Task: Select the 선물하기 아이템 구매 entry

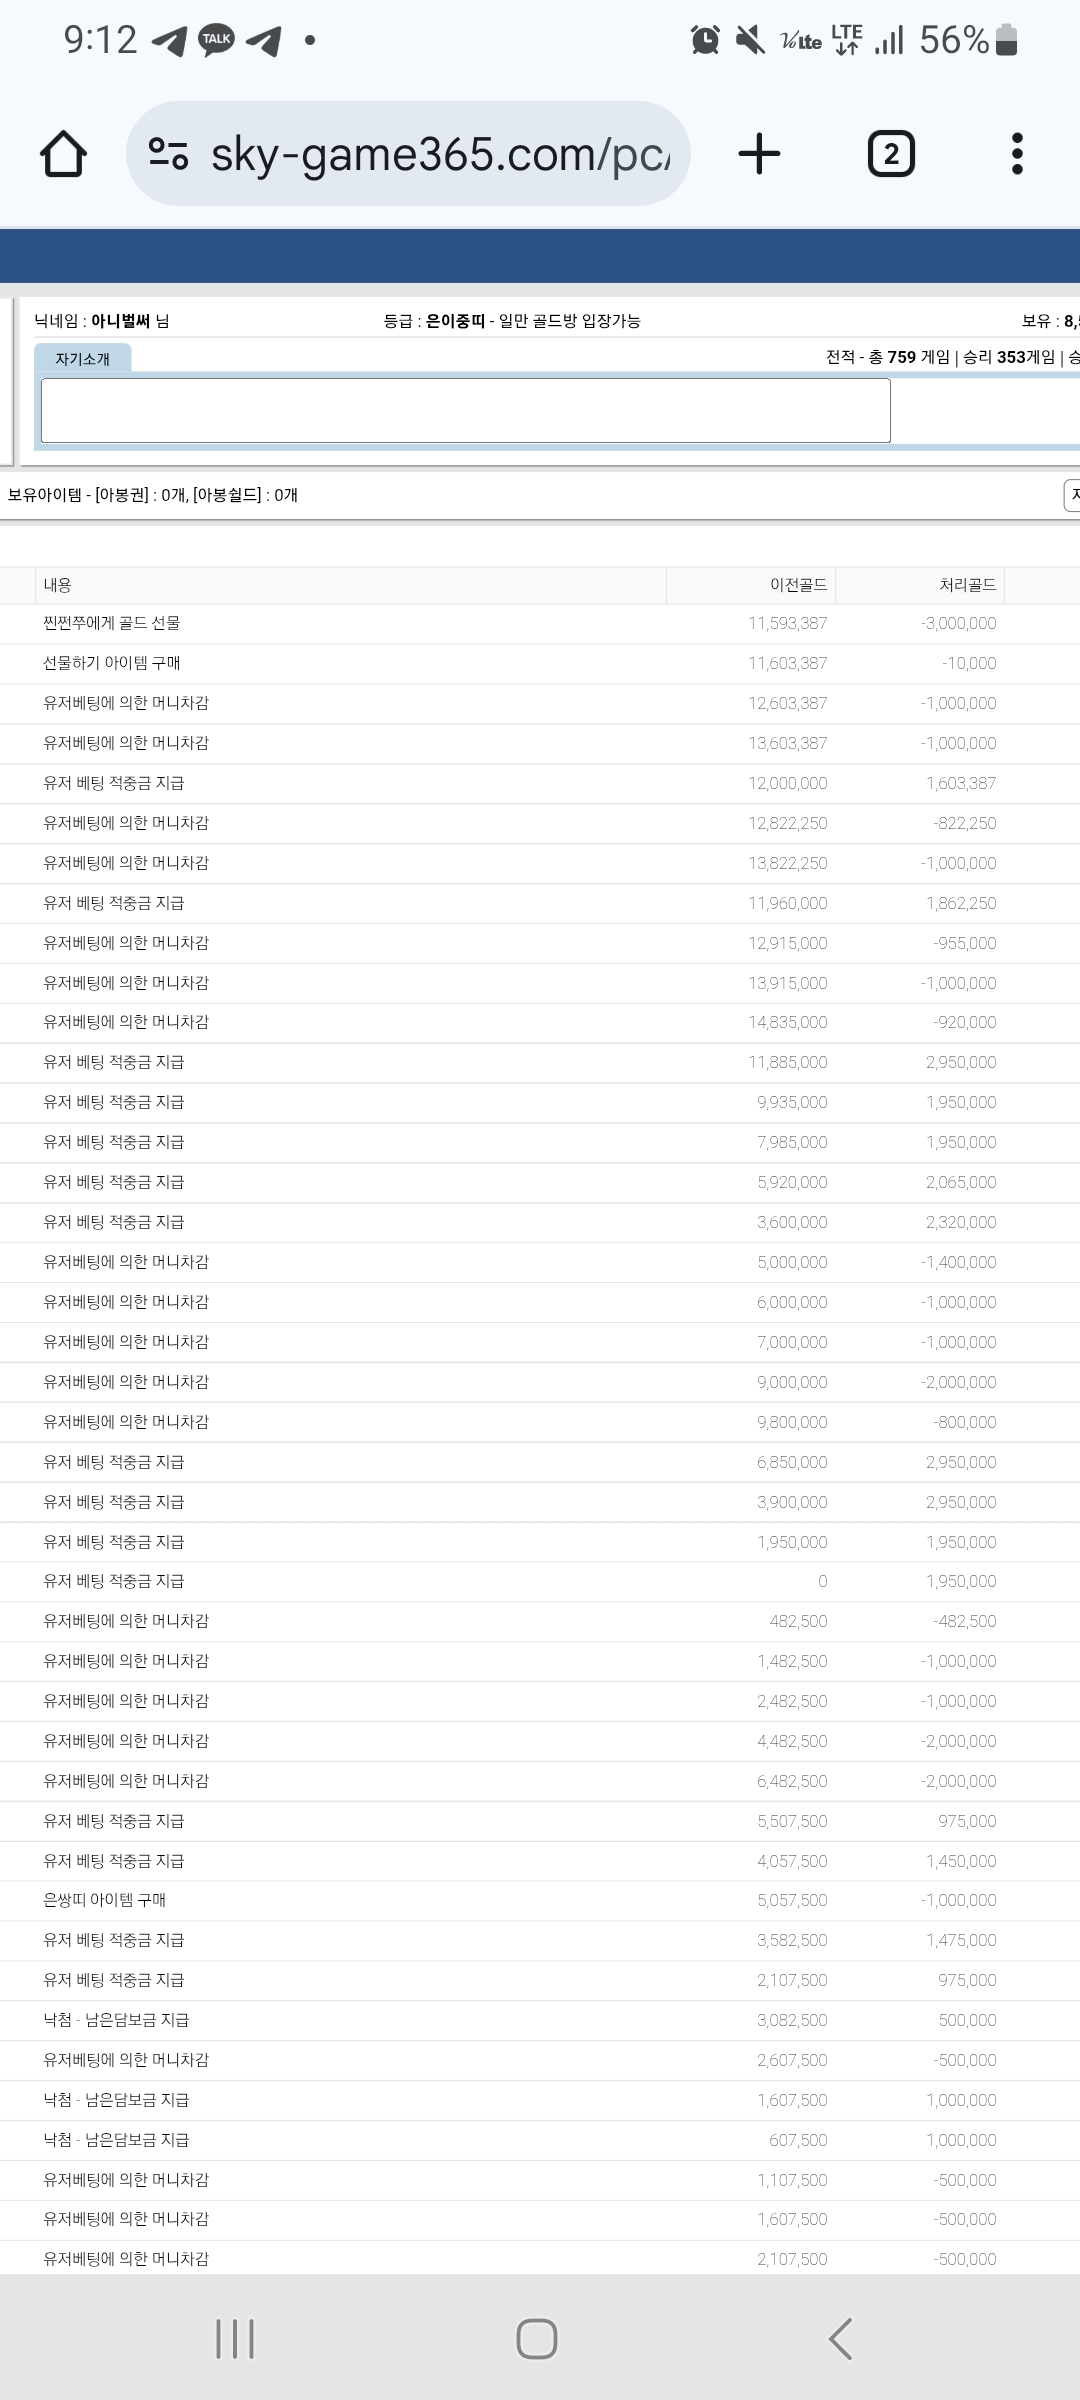Action: point(112,663)
